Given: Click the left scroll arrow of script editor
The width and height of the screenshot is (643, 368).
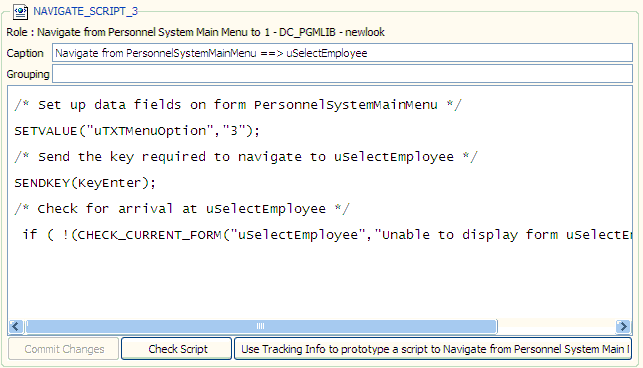Looking at the screenshot, I should (x=16, y=327).
